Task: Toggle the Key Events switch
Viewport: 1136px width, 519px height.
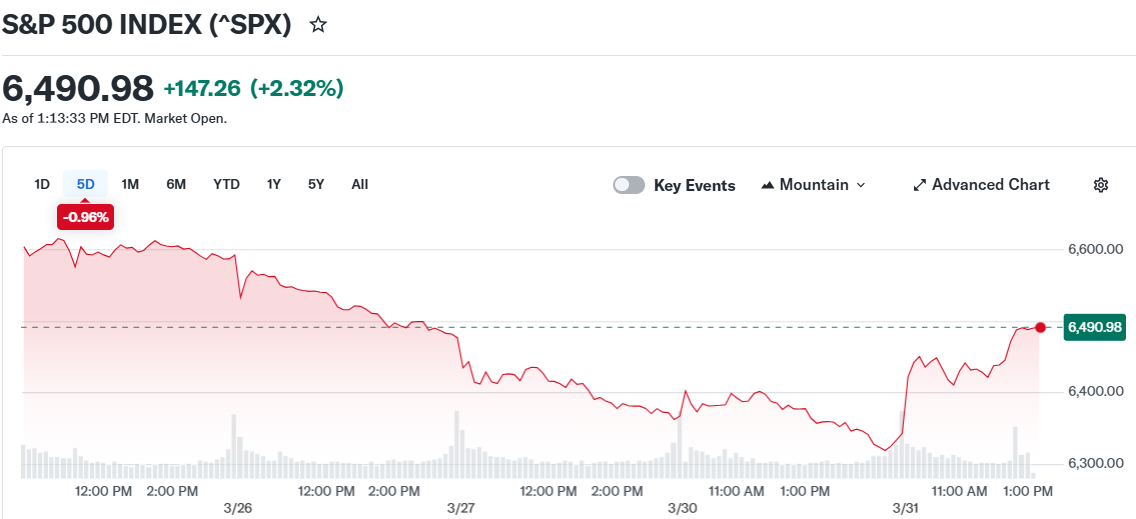Action: [629, 185]
